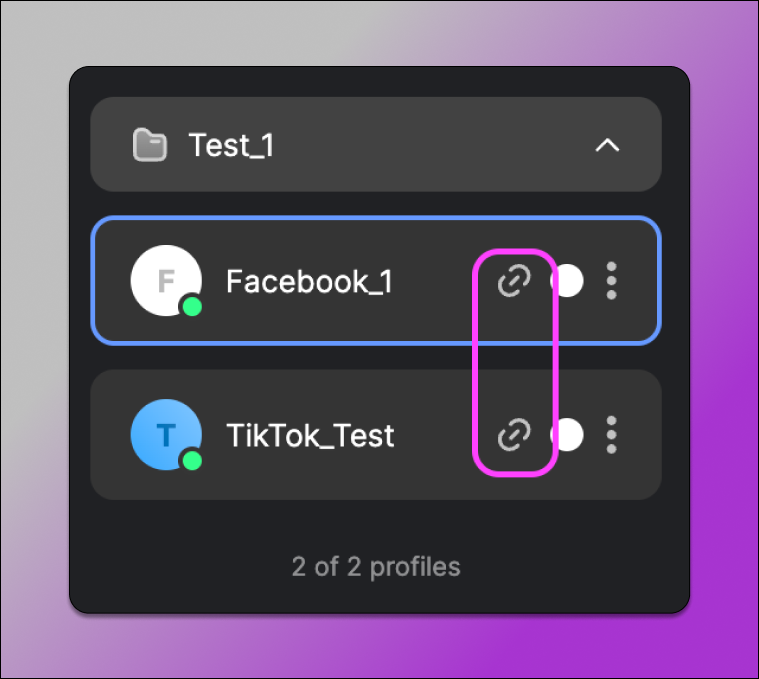The height and width of the screenshot is (679, 759).
Task: Select the TikTok_Test profile name
Action: 310,436
